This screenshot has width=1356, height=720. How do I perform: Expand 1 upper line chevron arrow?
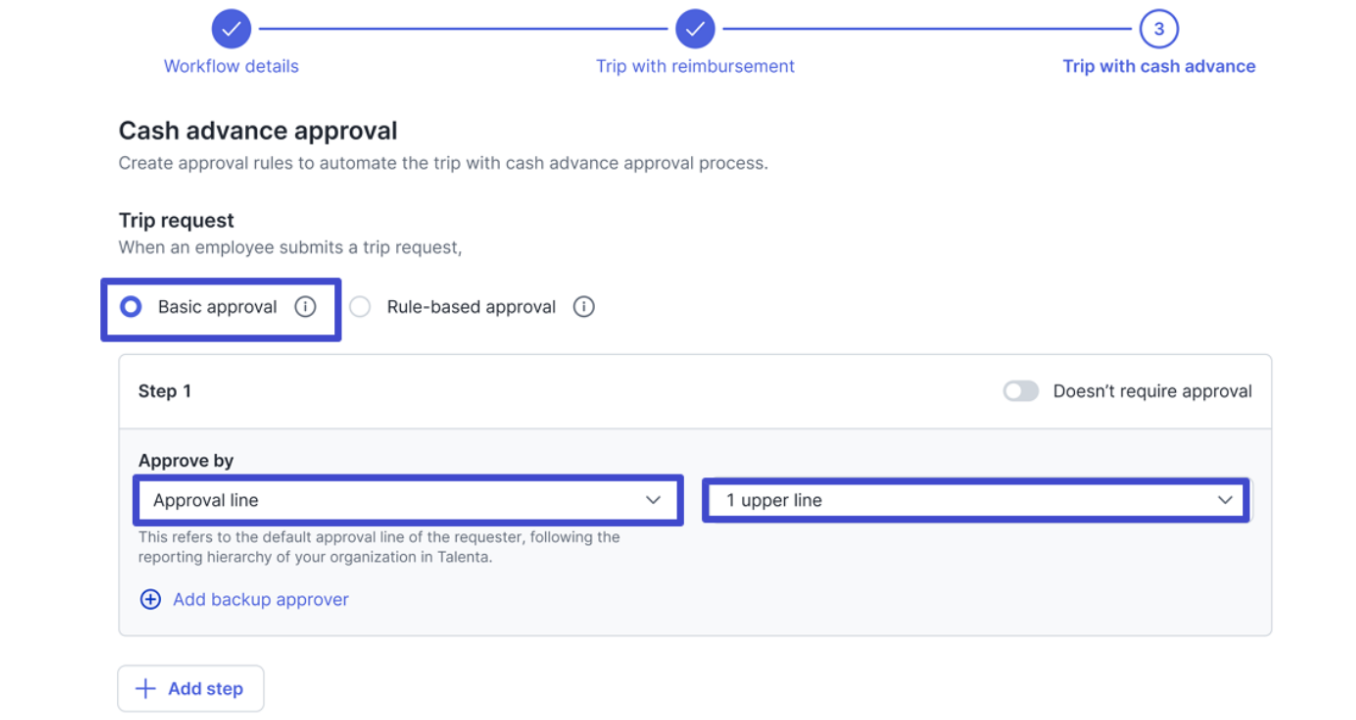click(1225, 500)
